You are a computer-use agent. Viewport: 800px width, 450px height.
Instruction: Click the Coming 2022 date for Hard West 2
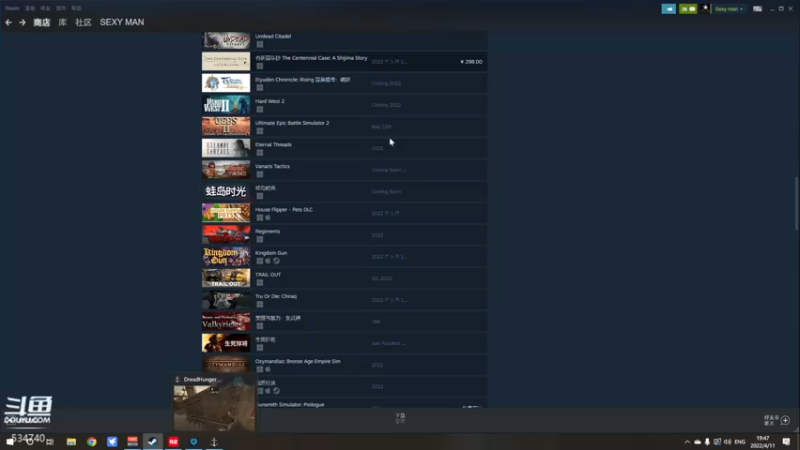click(386, 105)
